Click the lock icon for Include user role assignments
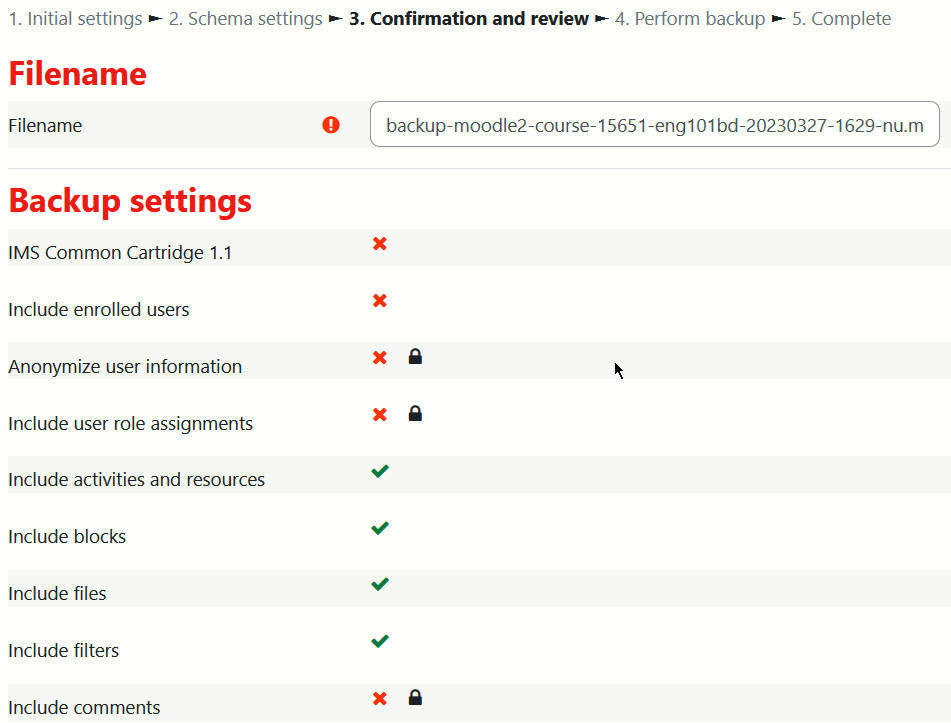The image size is (951, 723). coord(415,414)
